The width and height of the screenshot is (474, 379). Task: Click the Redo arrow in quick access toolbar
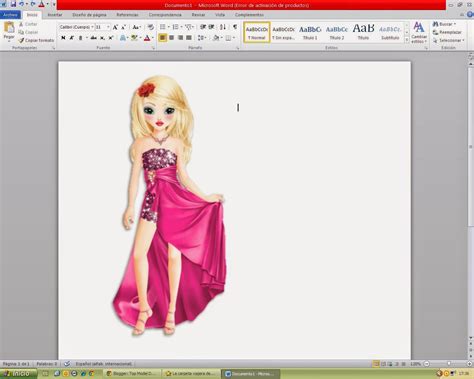[33, 4]
